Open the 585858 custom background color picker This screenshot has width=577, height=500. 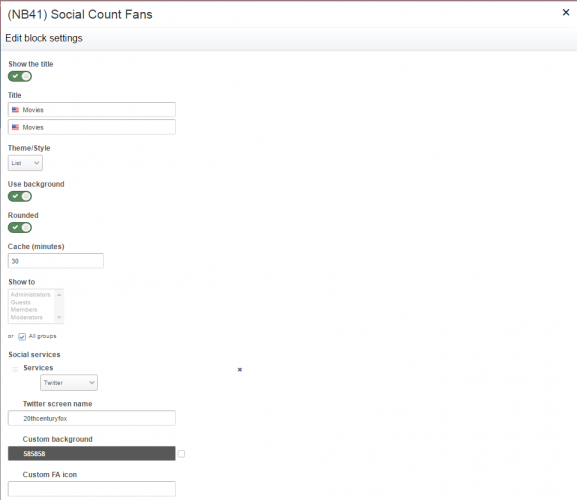coord(92,453)
